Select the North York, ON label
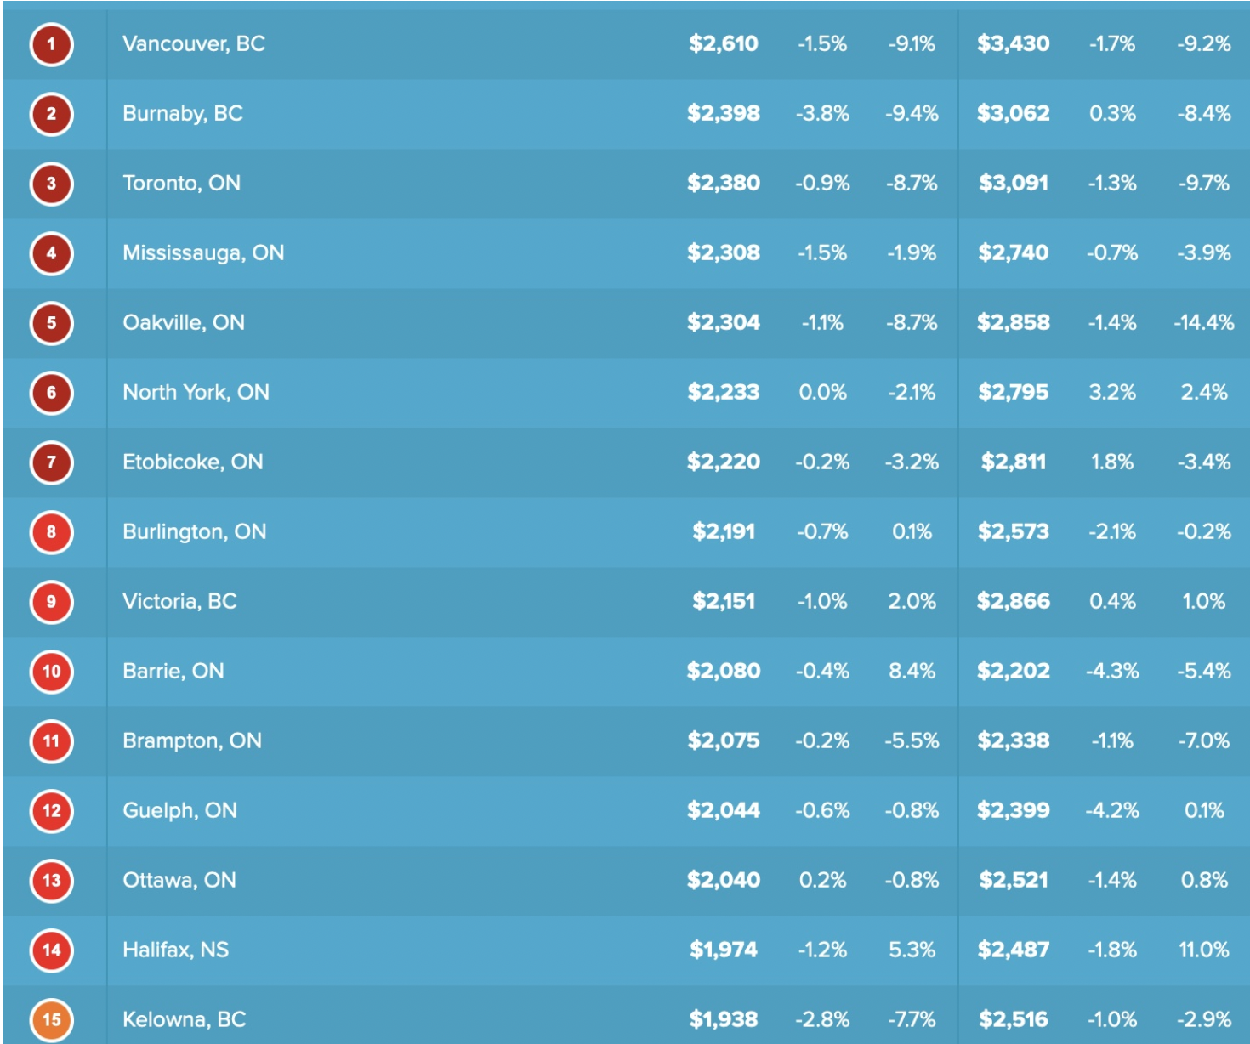 coord(196,392)
